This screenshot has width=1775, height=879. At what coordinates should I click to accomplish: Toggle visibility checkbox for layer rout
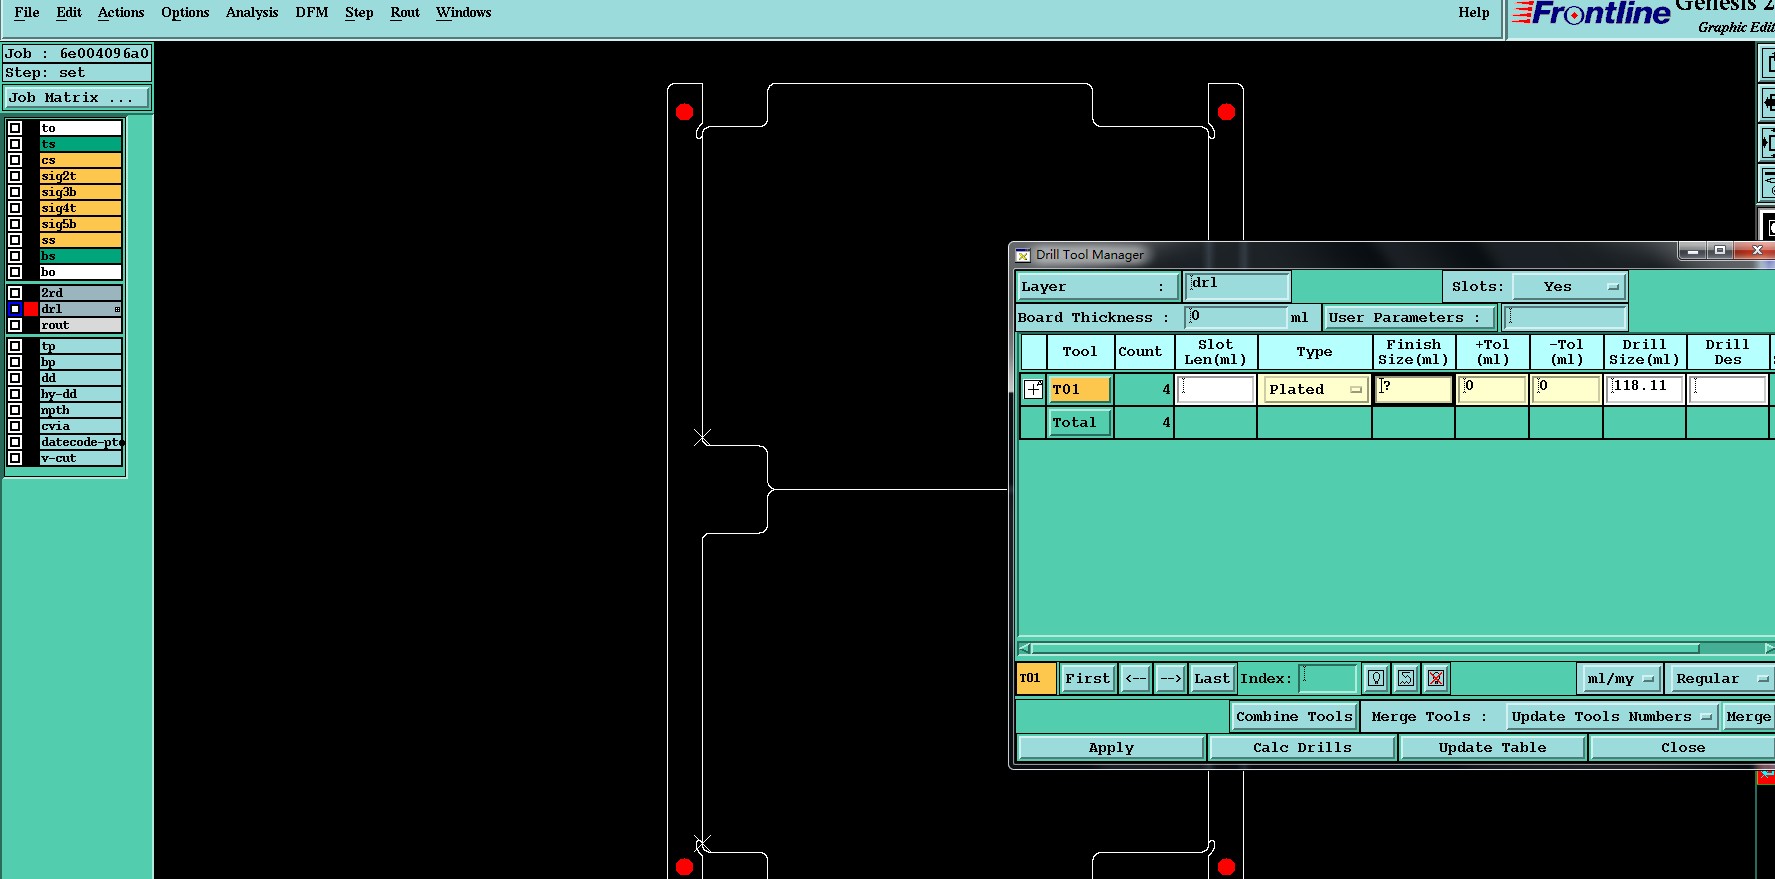15,325
